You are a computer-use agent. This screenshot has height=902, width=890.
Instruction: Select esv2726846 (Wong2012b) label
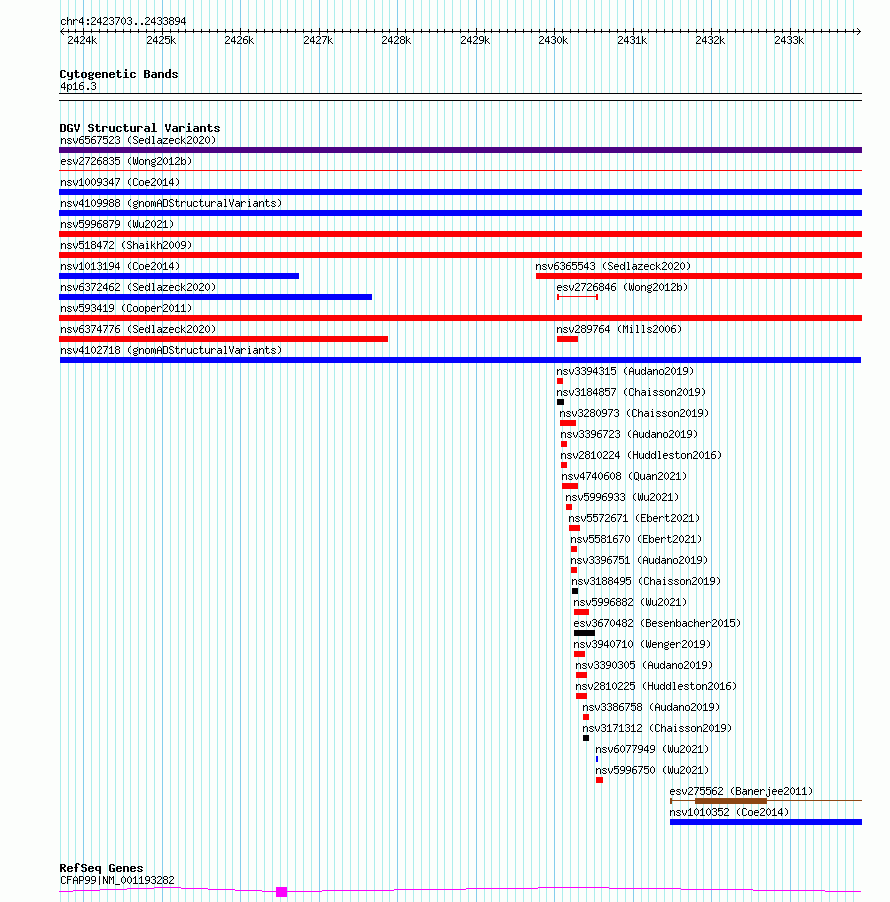point(622,288)
